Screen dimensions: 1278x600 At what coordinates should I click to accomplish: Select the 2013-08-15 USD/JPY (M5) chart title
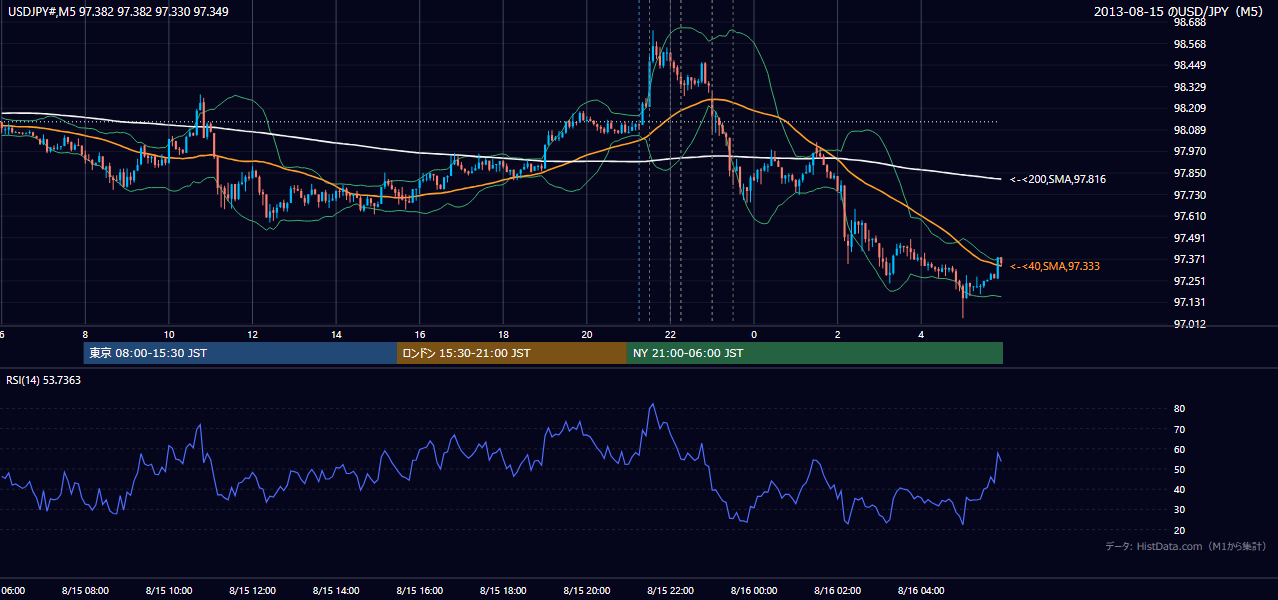point(1180,12)
